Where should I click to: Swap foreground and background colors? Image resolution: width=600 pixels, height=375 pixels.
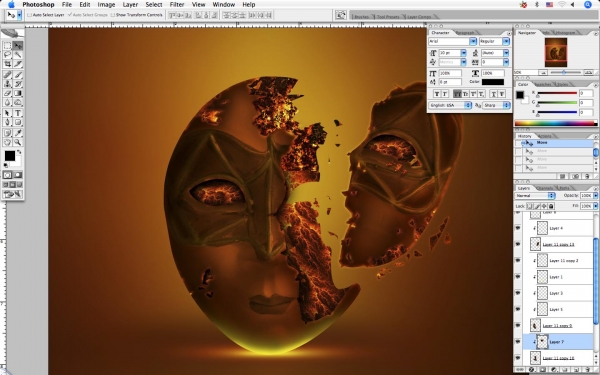(x=19, y=152)
